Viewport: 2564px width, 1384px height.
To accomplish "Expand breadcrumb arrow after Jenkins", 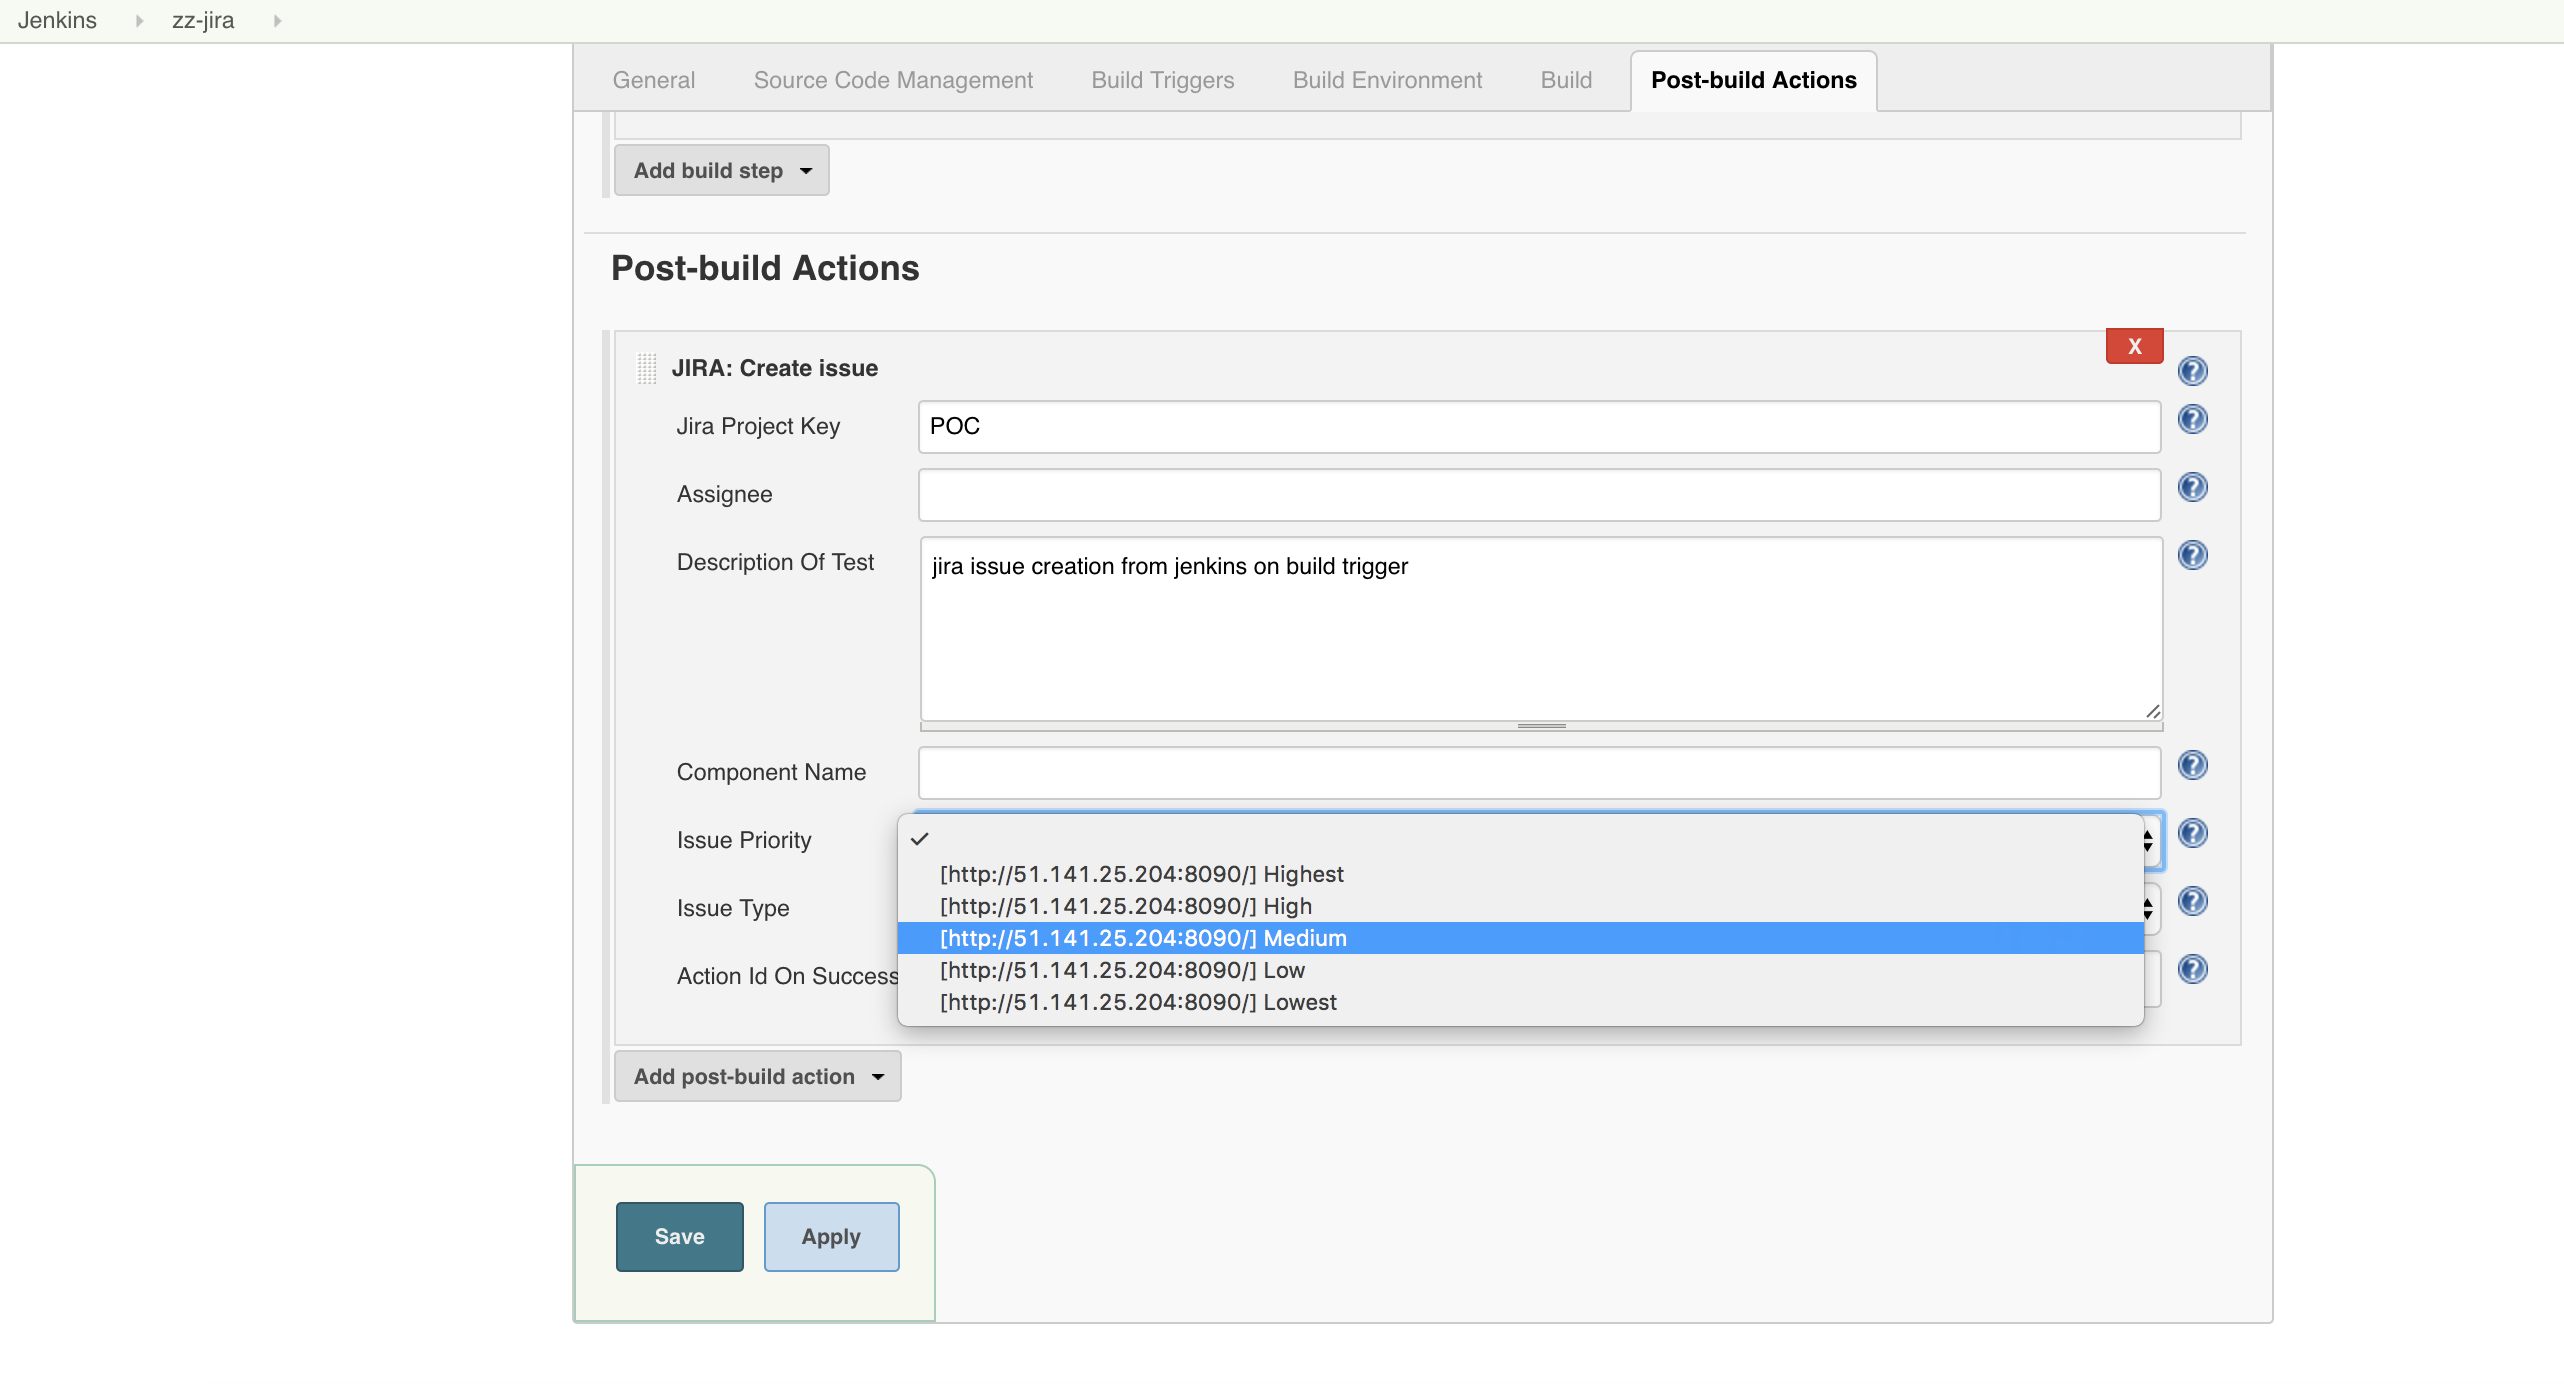I will point(139,20).
